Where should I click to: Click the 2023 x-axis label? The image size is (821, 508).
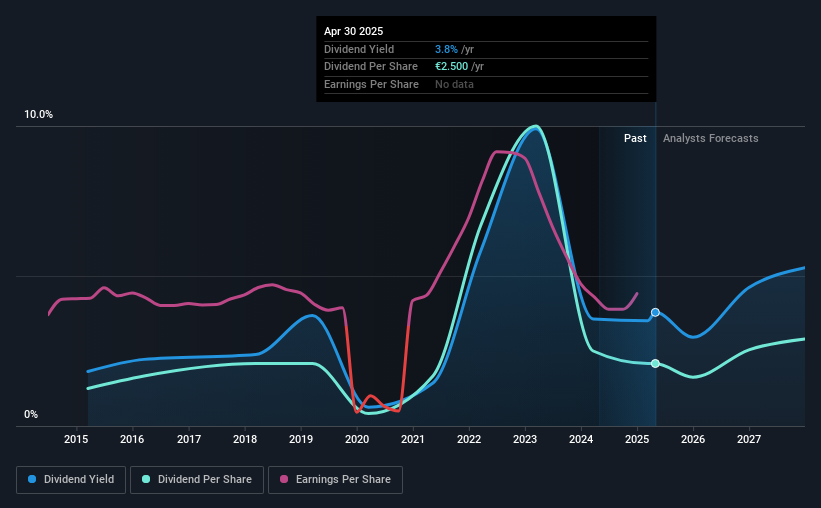click(x=525, y=439)
